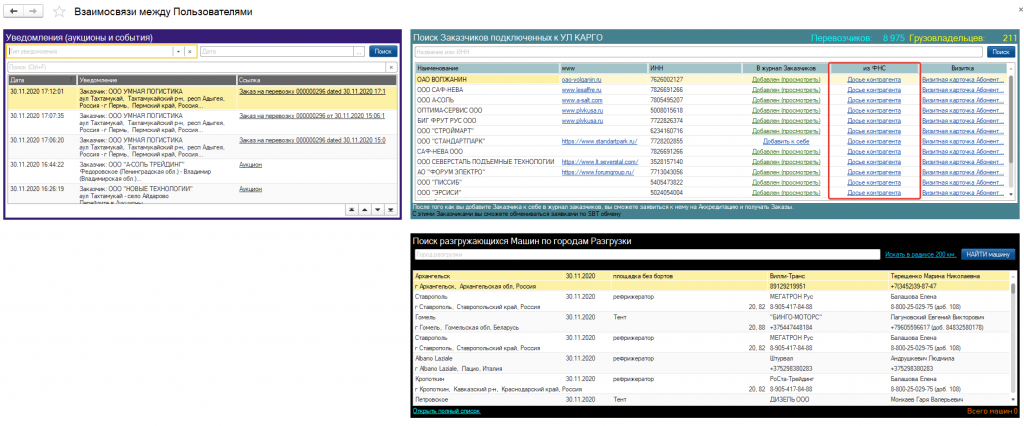Click Поиск button in customer search panel

click(1000, 52)
